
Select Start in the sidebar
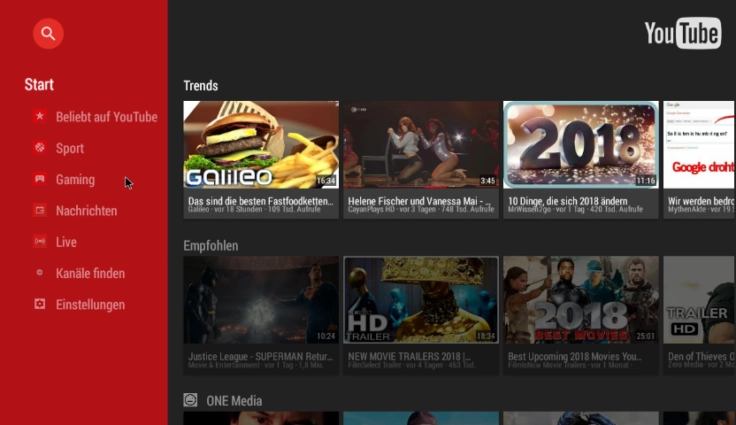[39, 85]
